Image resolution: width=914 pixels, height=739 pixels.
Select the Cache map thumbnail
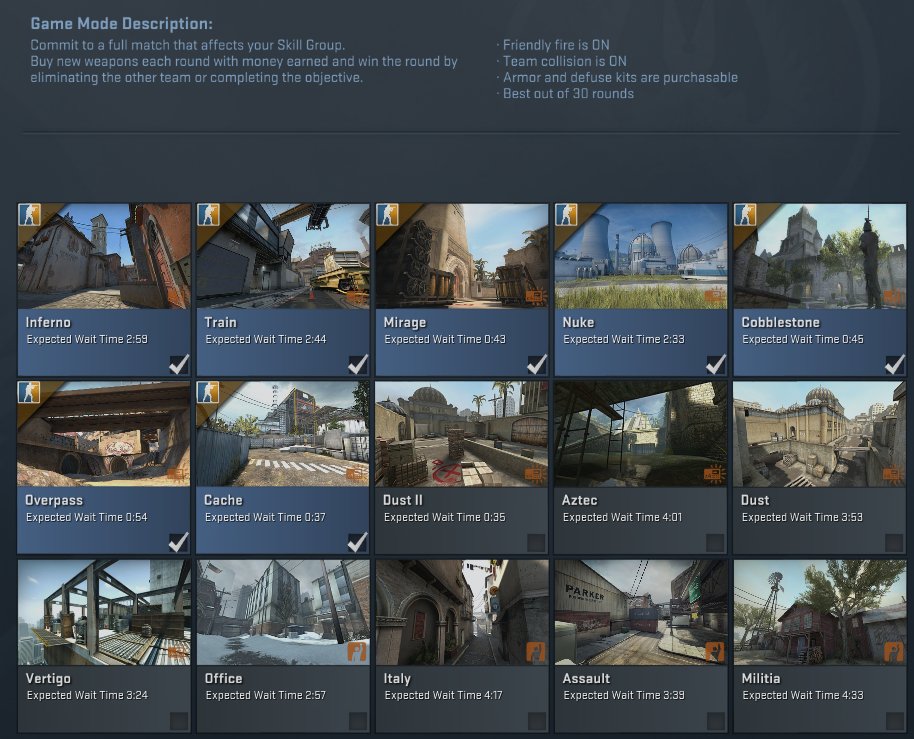coord(283,434)
